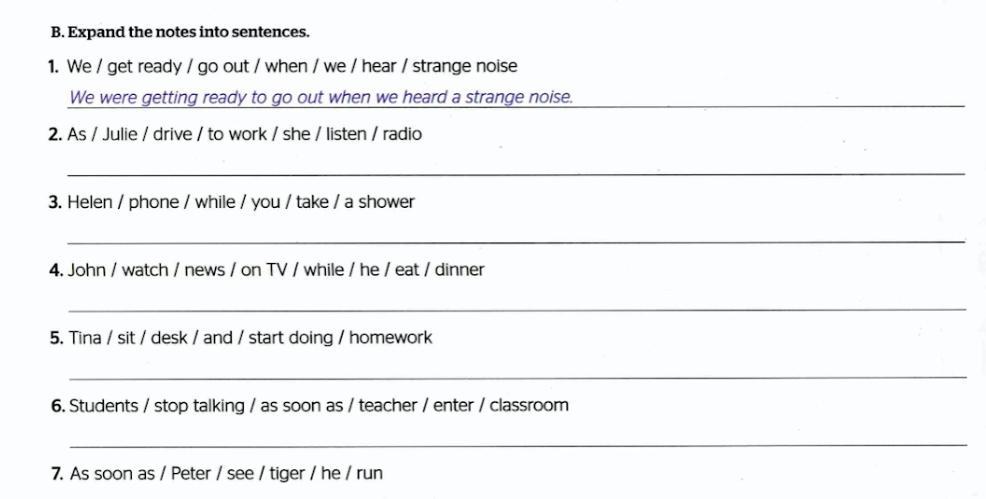Image resolution: width=986 pixels, height=499 pixels.
Task: Select the blue example answer sentence
Action: coord(320,97)
